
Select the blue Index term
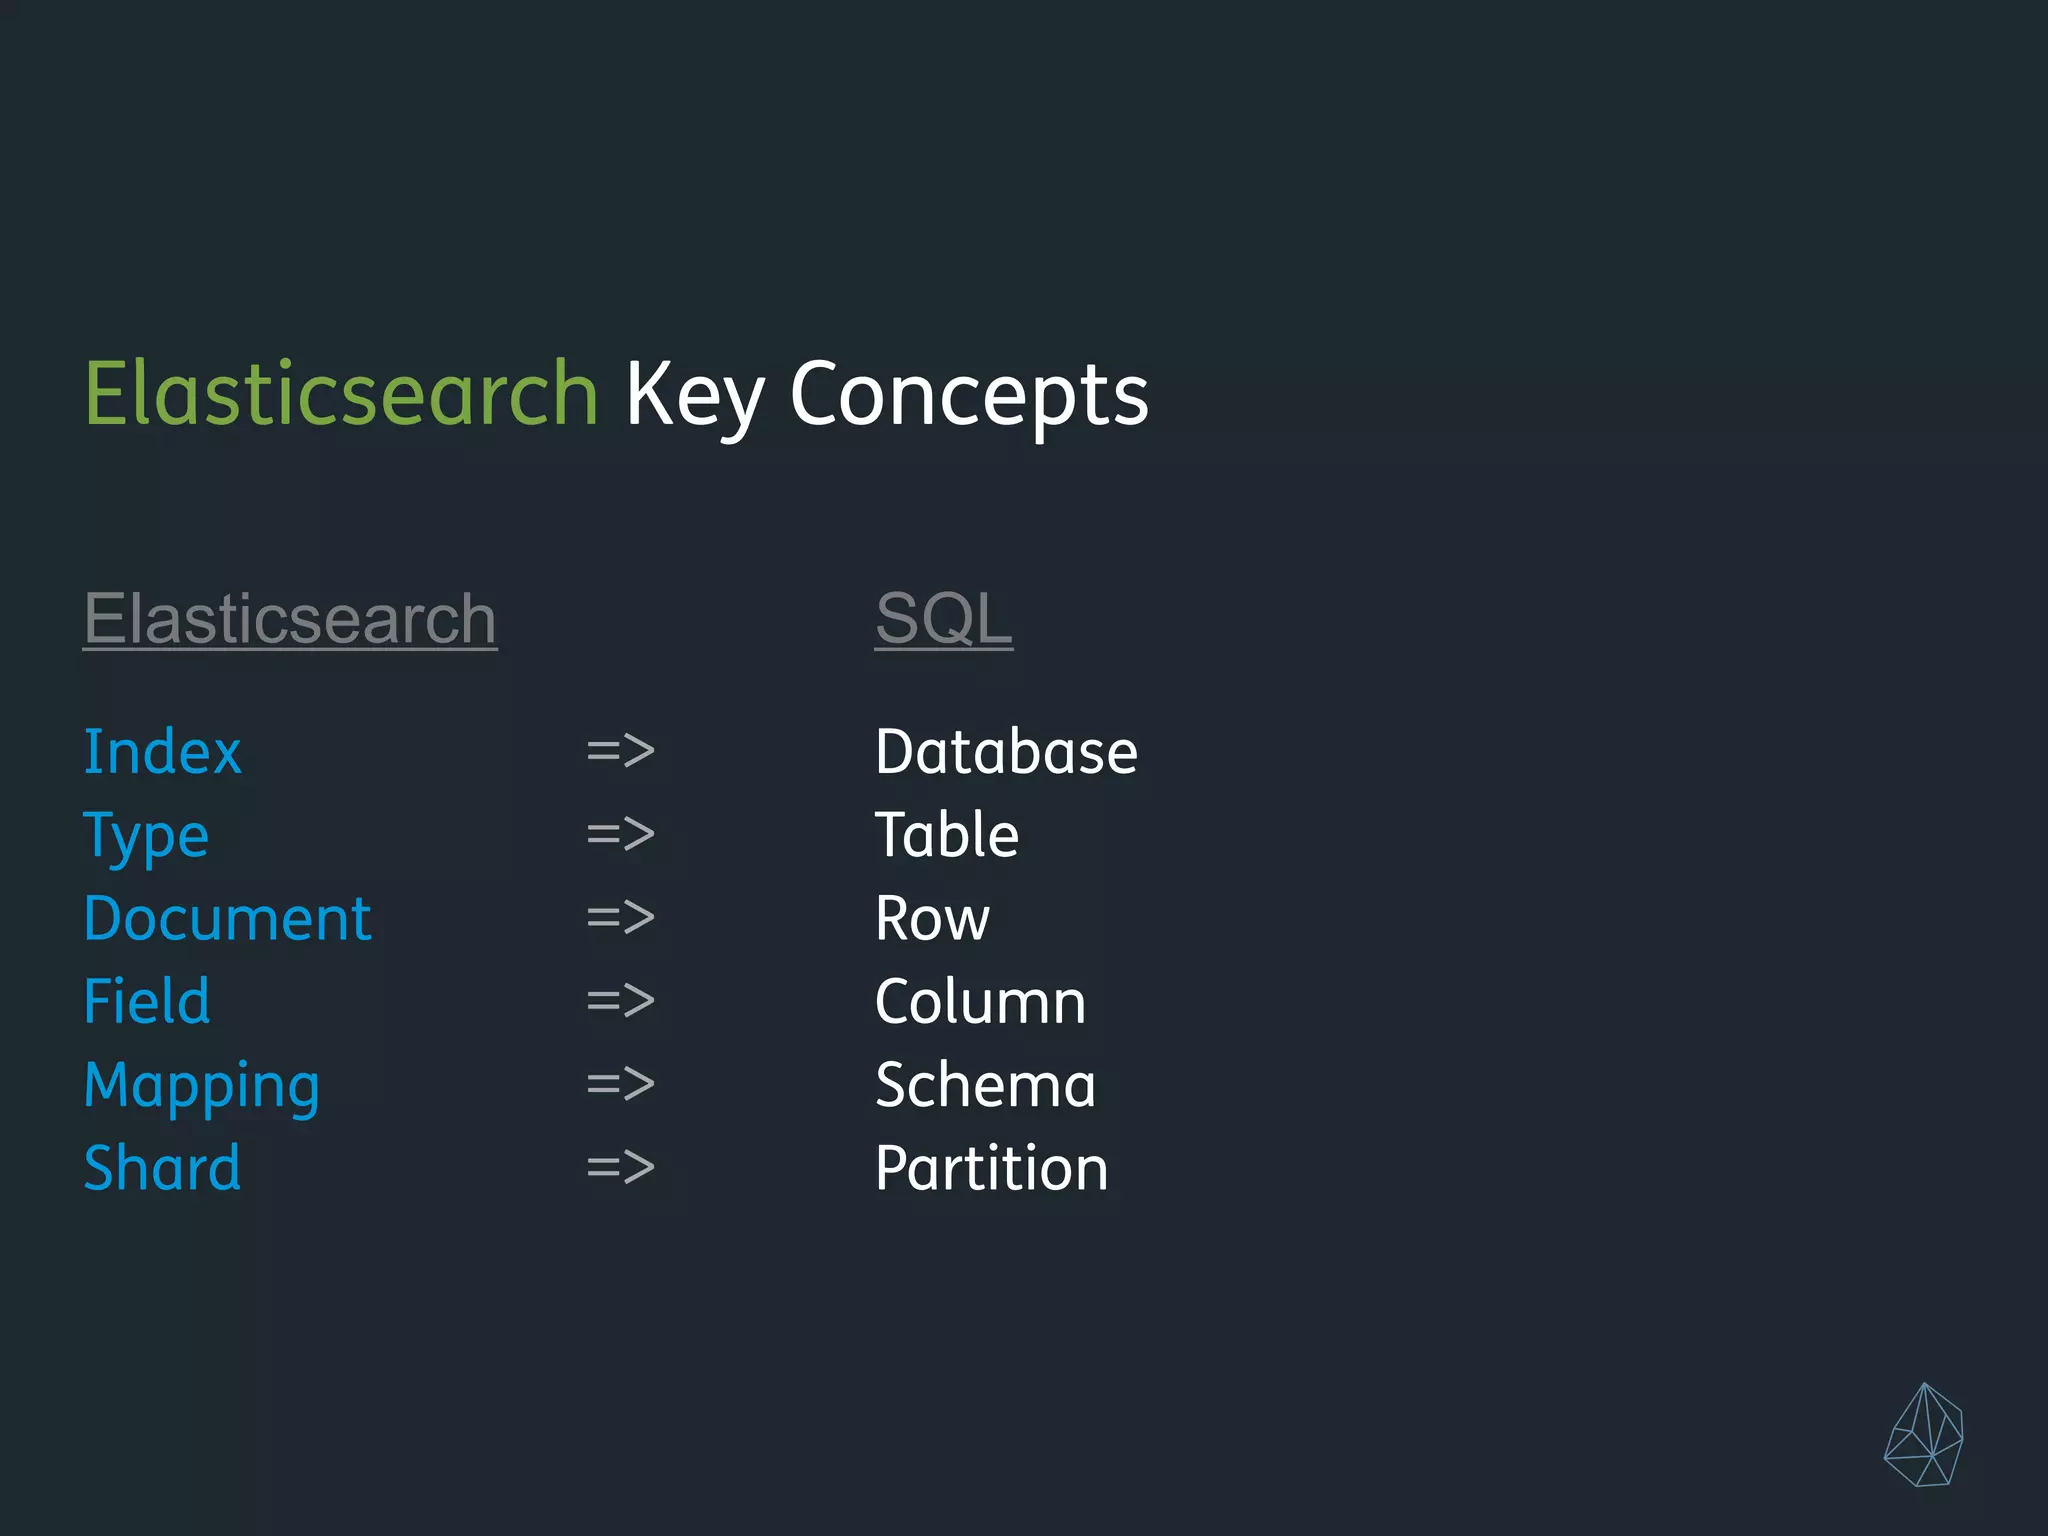[162, 752]
